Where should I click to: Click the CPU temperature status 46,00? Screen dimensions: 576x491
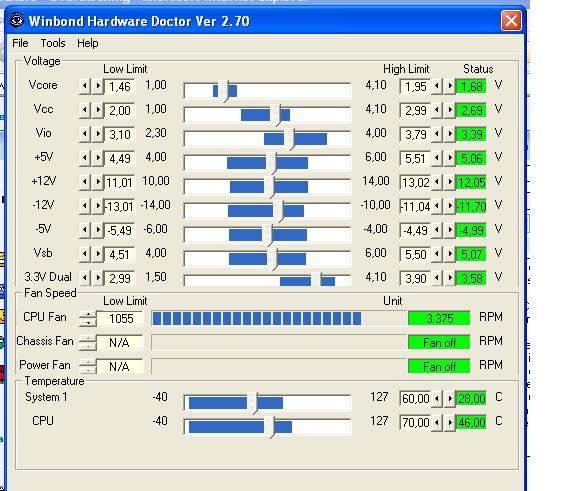coord(471,423)
